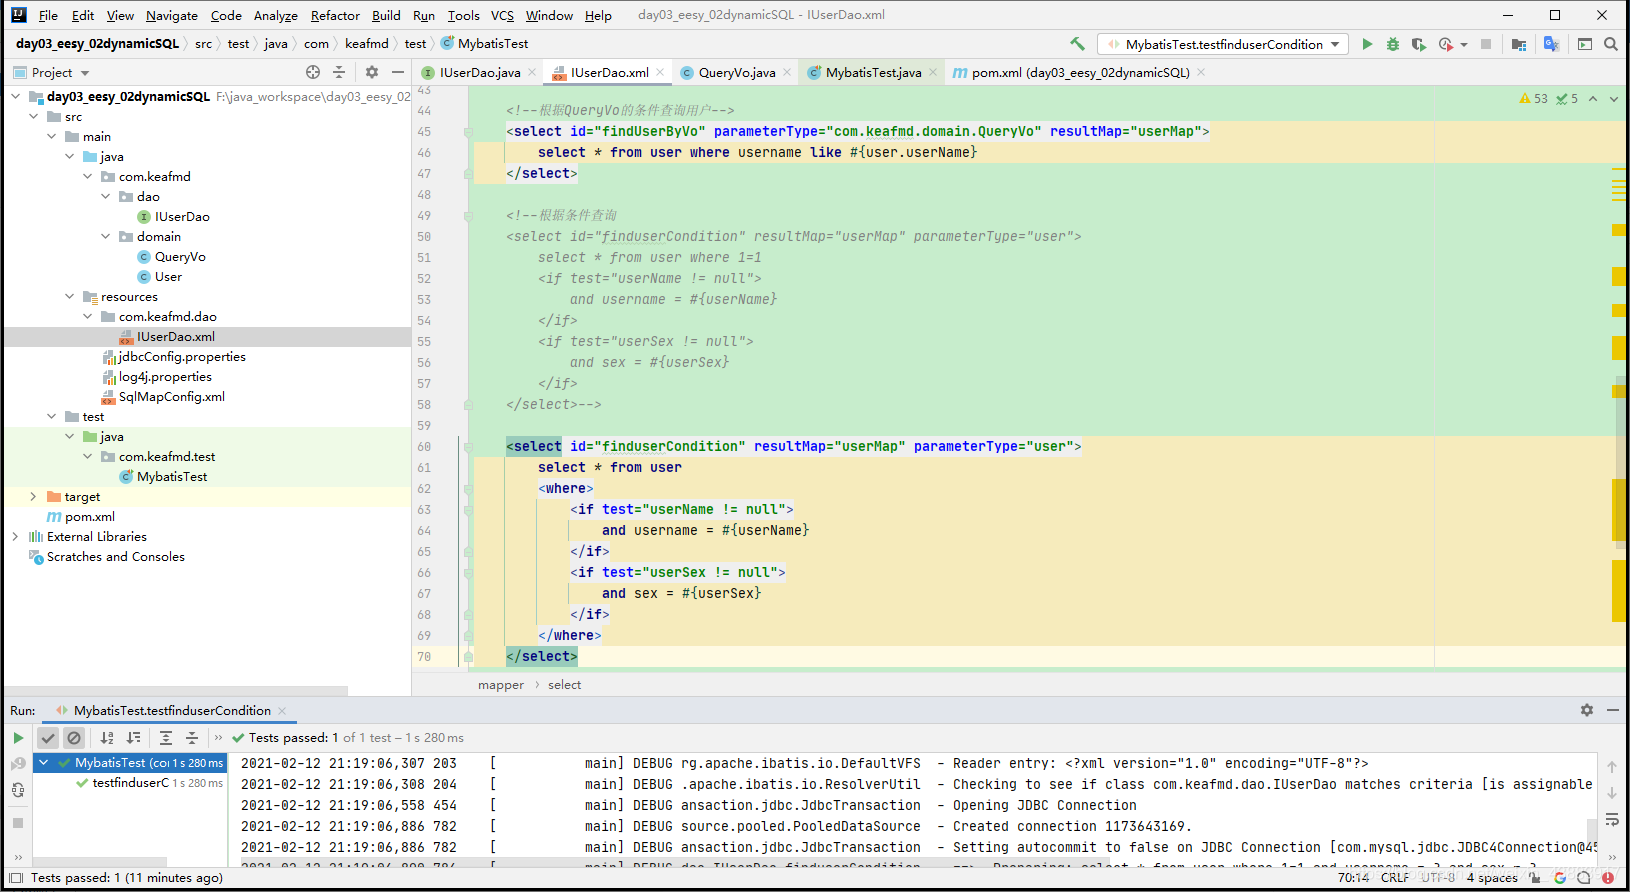
Task: Rerun tests in Run panel
Action: point(18,738)
